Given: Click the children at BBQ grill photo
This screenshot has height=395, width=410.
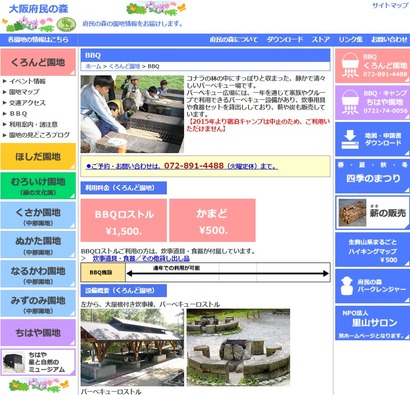Looking at the screenshot, I should [x=132, y=114].
